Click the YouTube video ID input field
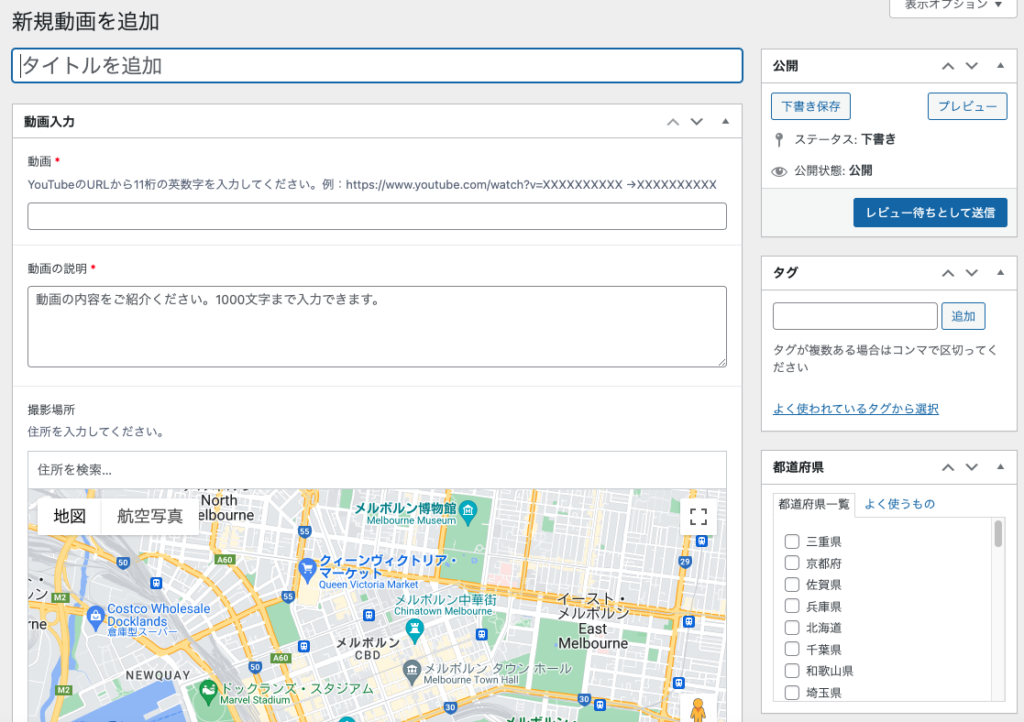The image size is (1024, 722). pyautogui.click(x=377, y=216)
